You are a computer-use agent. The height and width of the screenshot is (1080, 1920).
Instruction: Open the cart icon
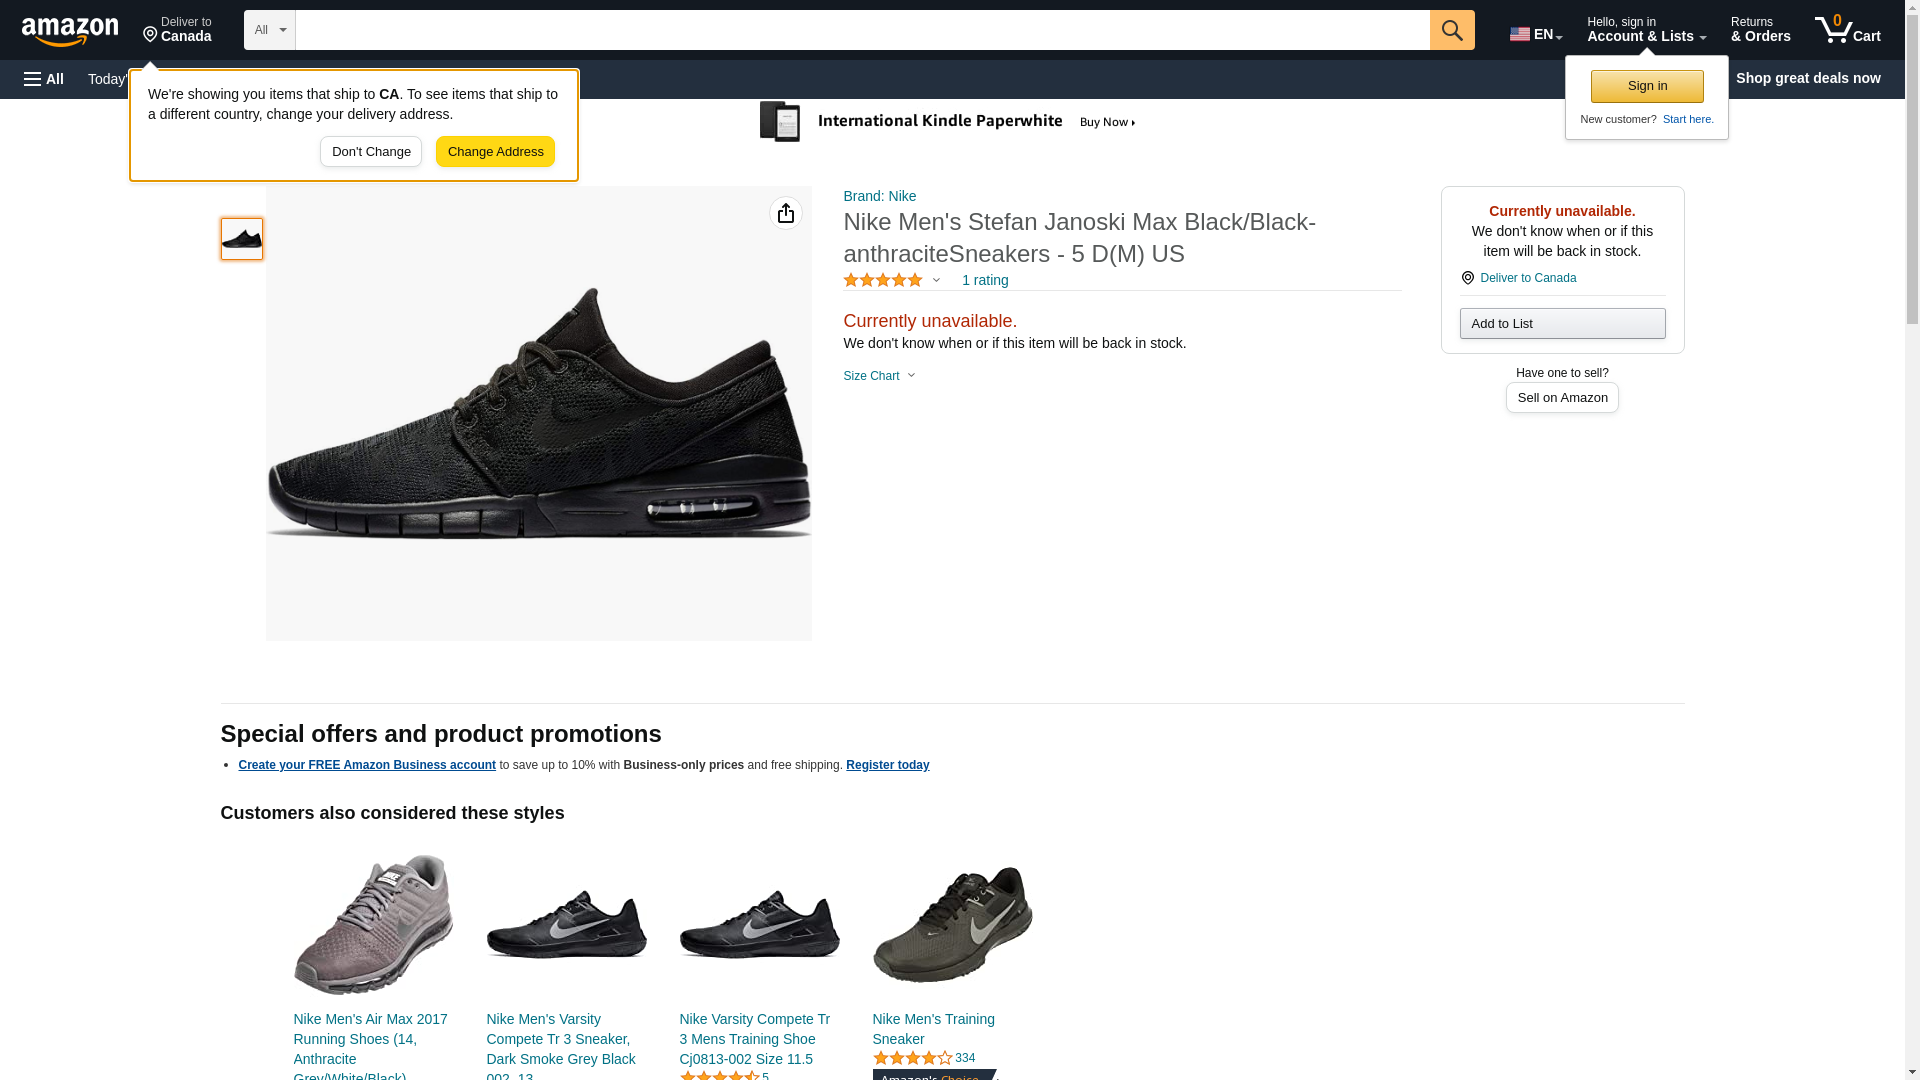[x=1847, y=30]
